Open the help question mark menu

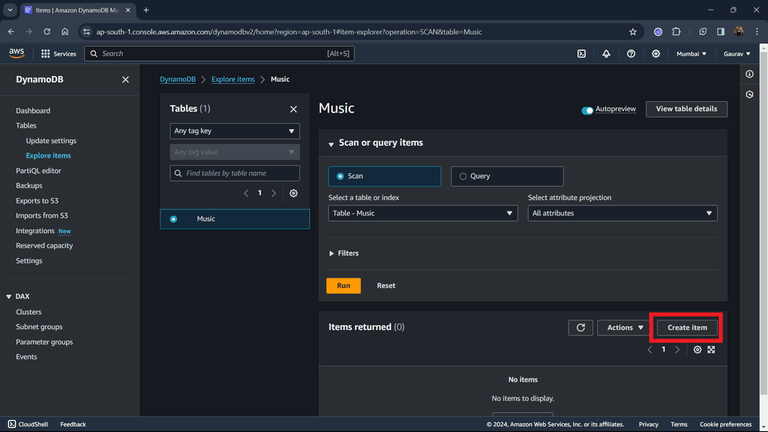click(x=631, y=54)
